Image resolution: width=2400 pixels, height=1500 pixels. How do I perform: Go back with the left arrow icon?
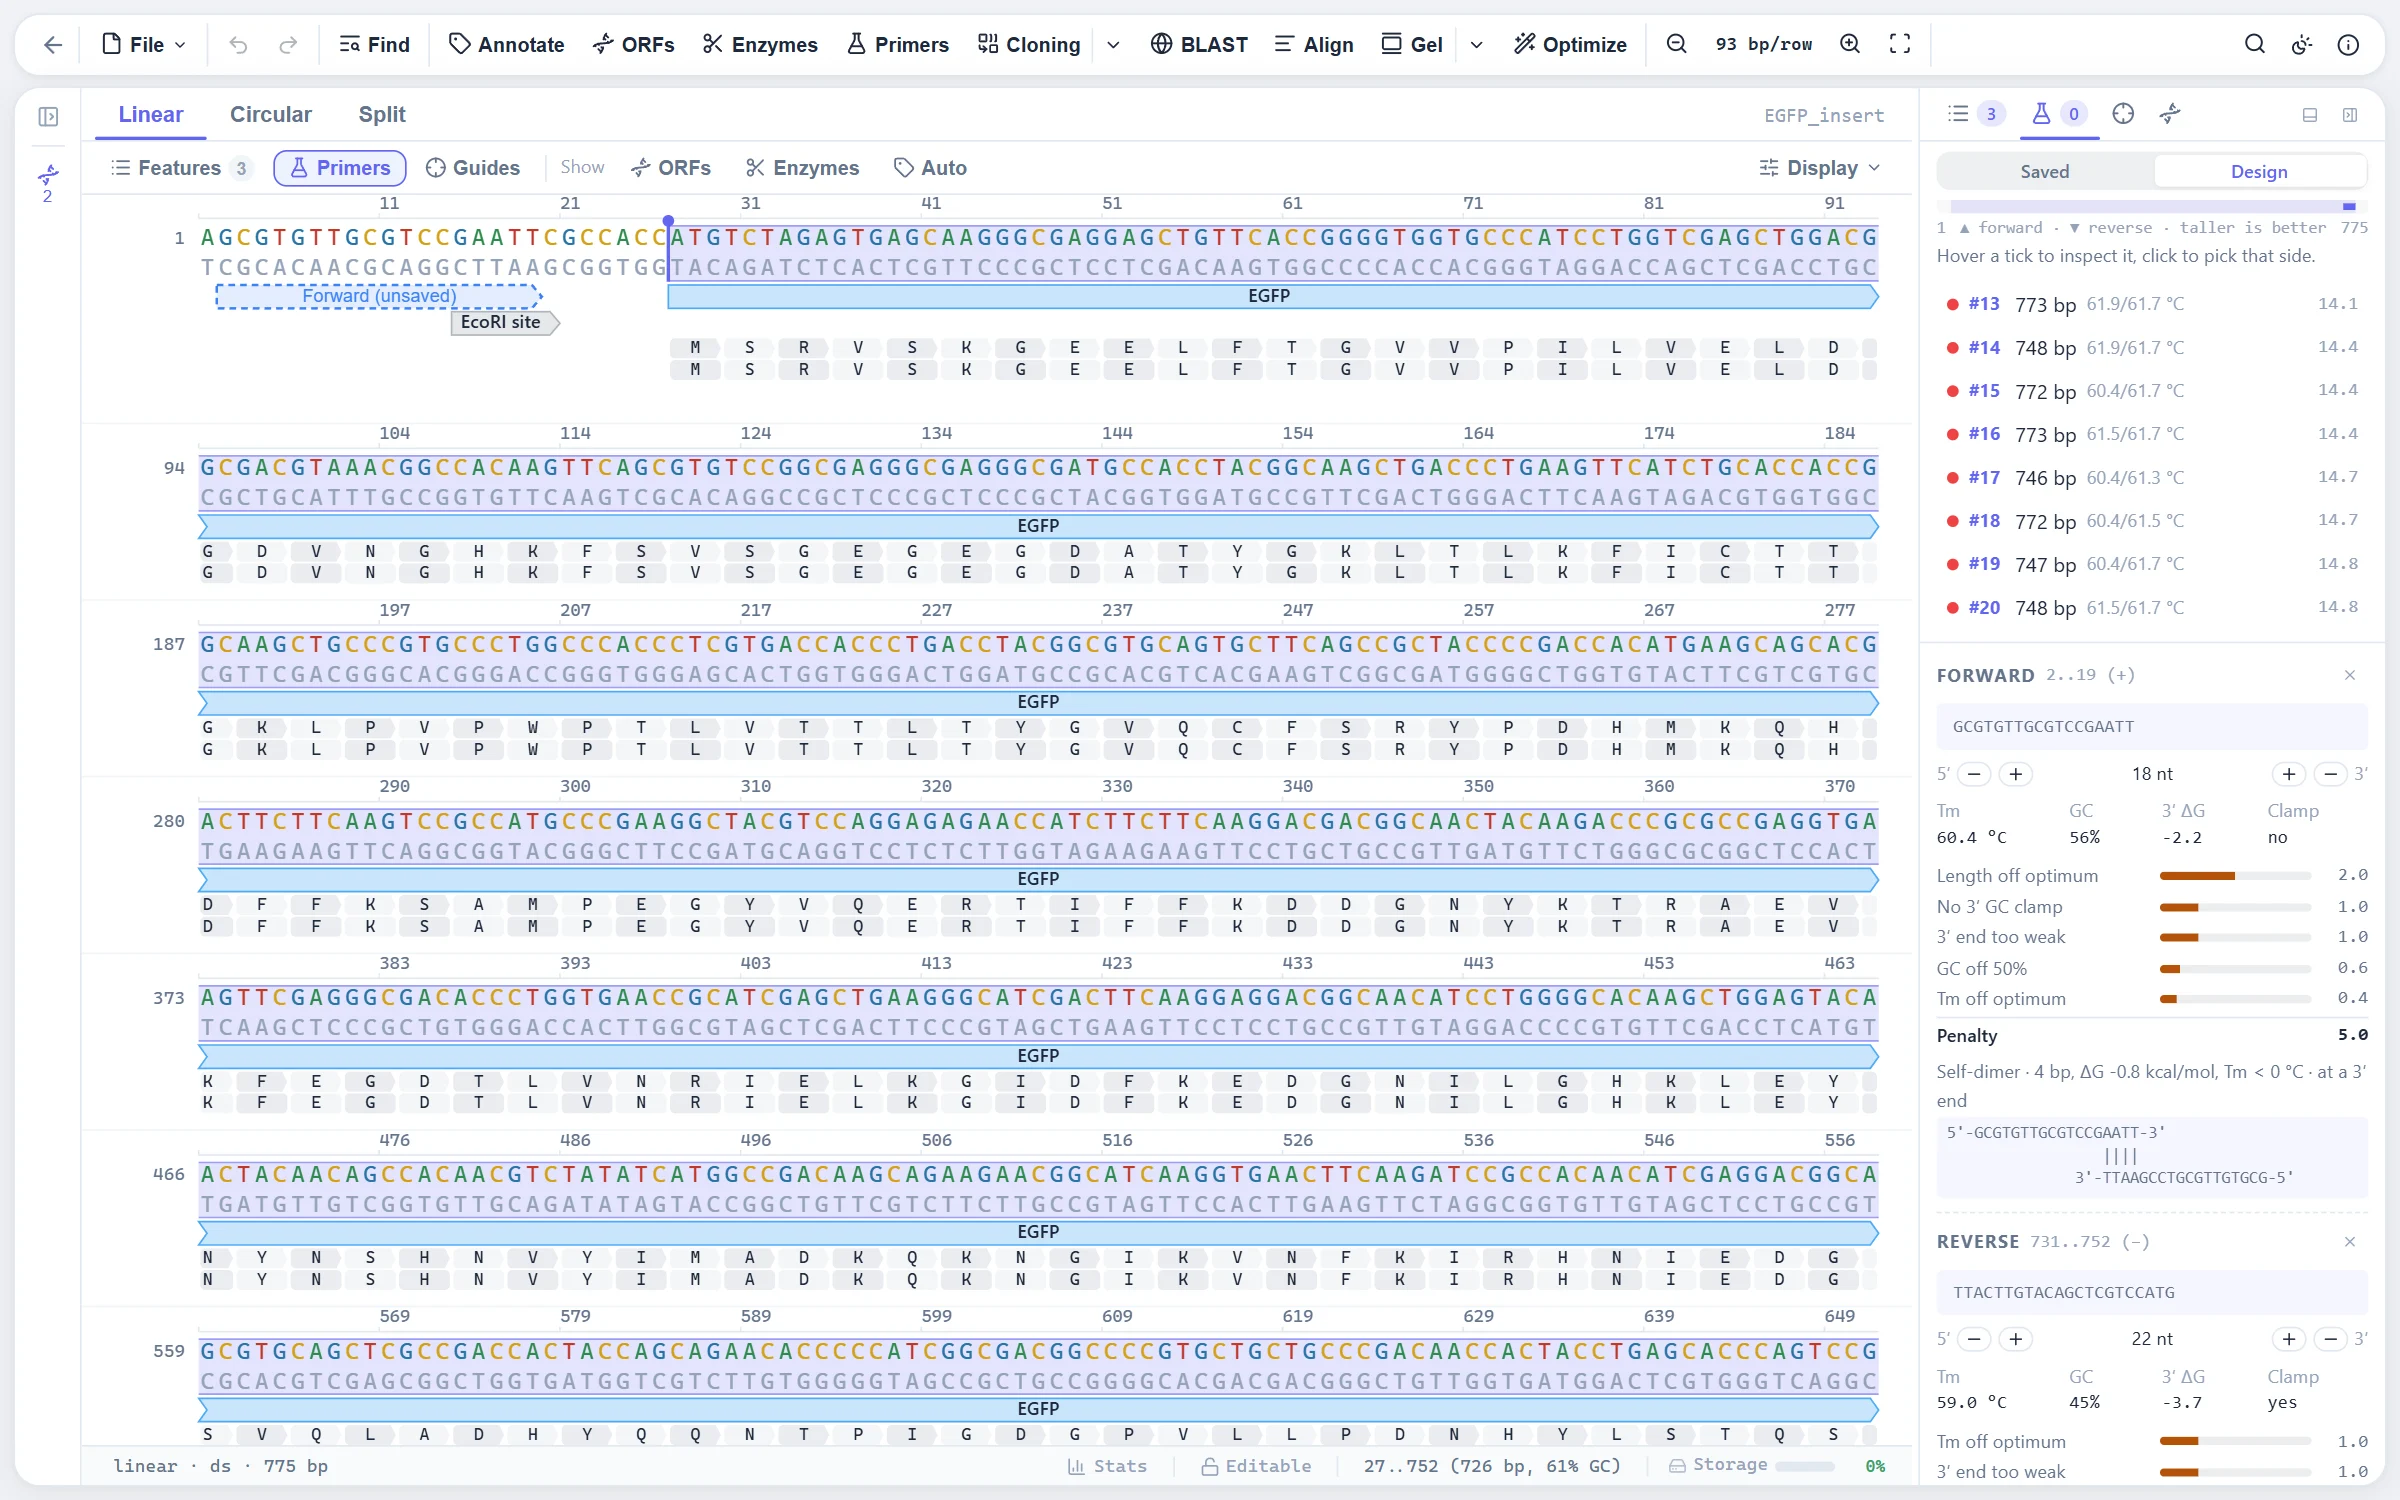coord(53,44)
